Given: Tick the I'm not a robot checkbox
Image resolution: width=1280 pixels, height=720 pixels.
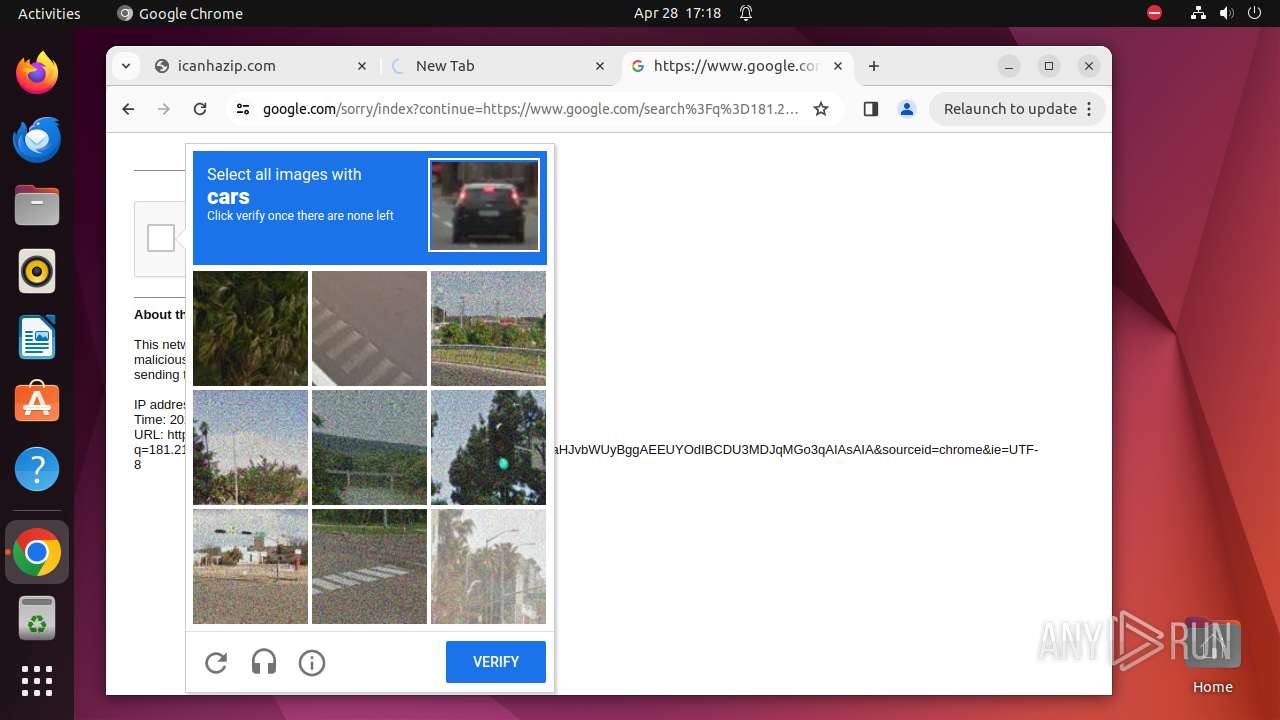Looking at the screenshot, I should pos(161,238).
